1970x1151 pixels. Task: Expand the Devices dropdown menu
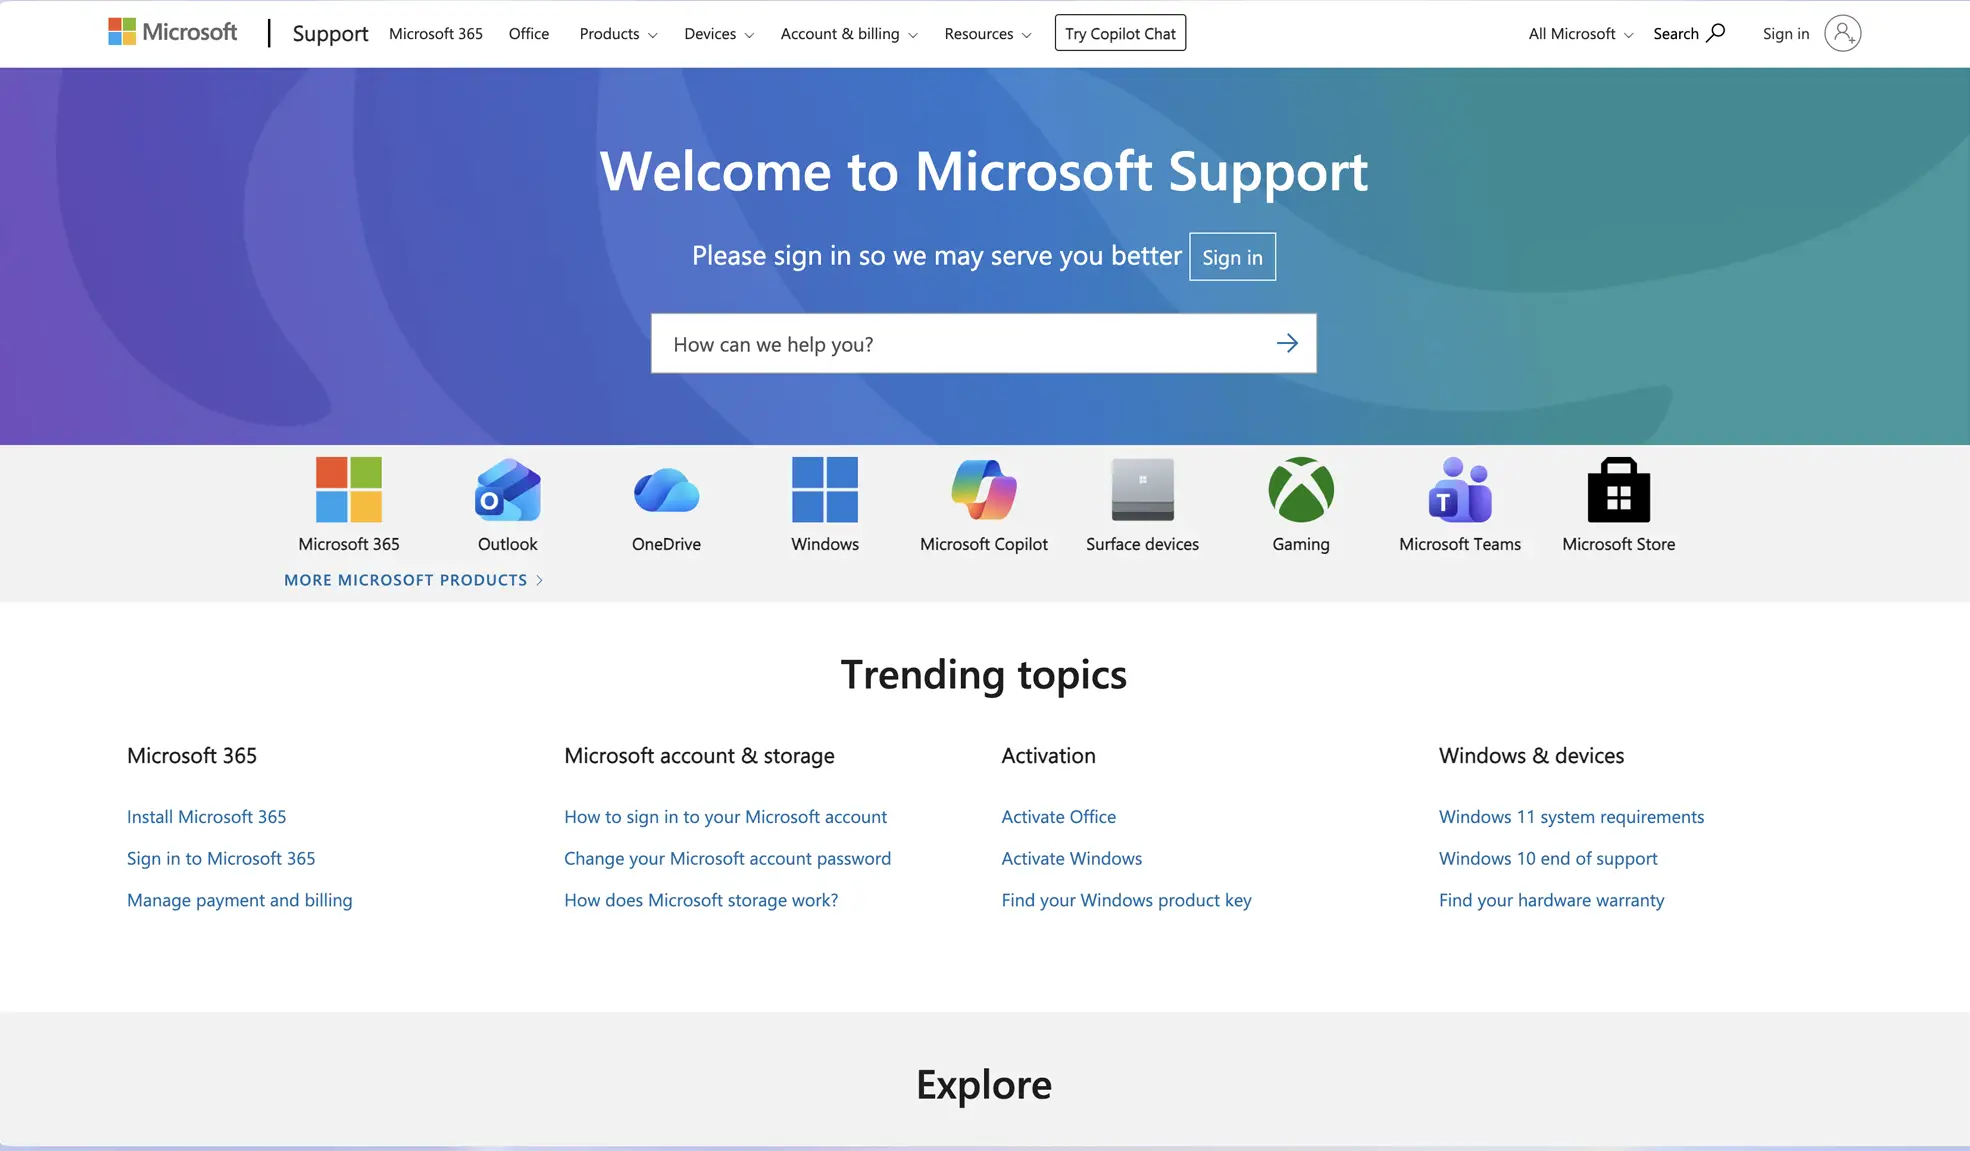tap(718, 34)
